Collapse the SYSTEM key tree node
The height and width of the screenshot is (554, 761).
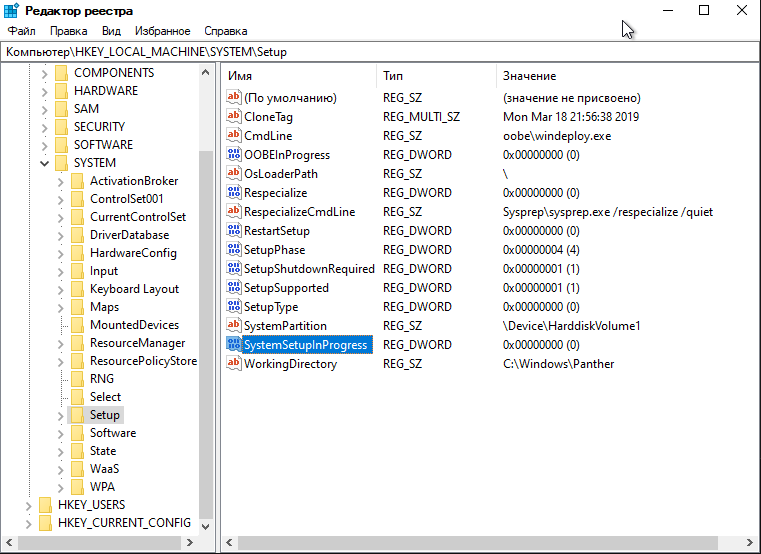tap(44, 163)
